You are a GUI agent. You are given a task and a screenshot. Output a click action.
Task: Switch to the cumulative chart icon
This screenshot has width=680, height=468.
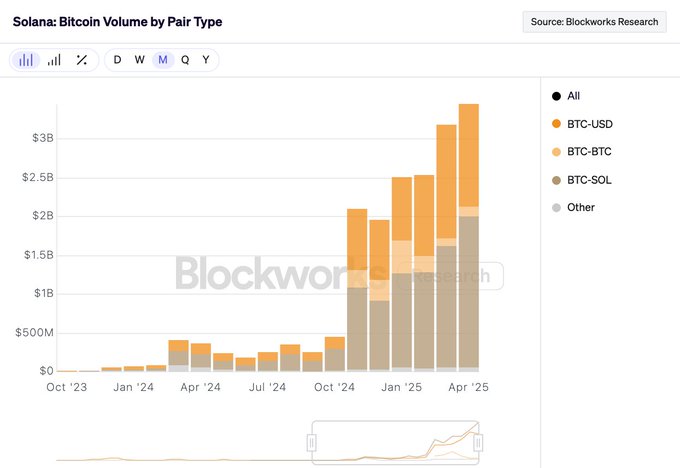tap(54, 60)
